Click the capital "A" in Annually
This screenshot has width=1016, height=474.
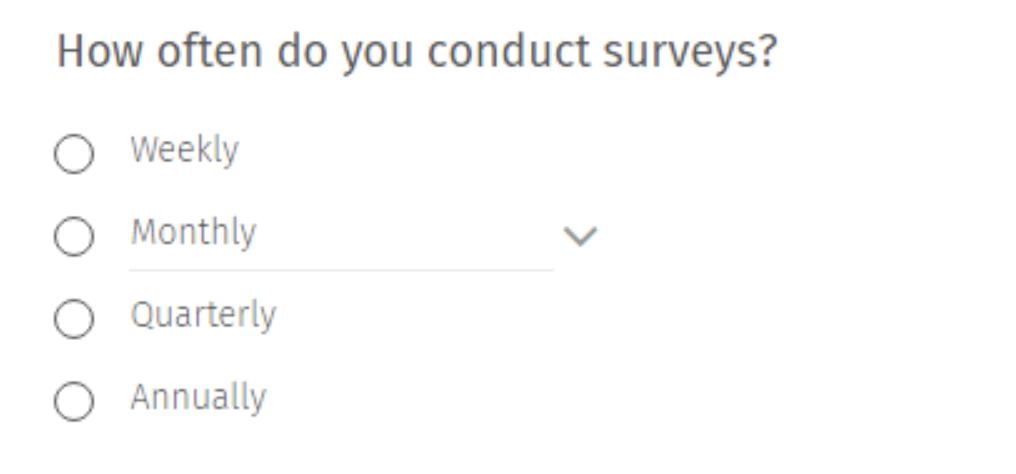(x=140, y=397)
